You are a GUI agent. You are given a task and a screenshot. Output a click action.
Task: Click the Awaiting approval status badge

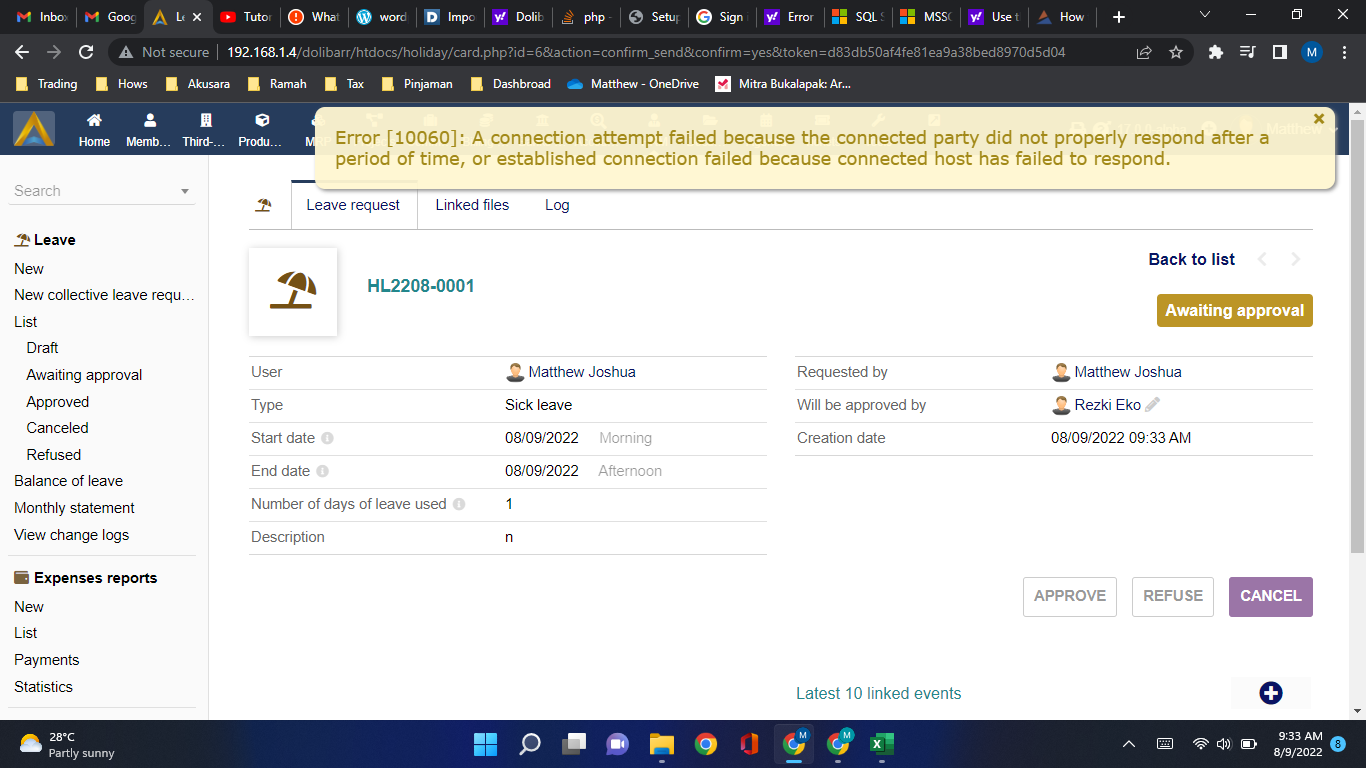[x=1235, y=310]
